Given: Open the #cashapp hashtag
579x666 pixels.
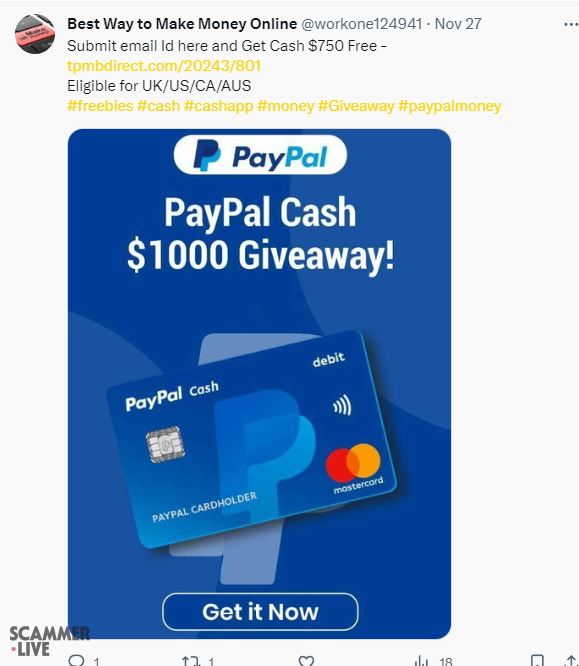Looking at the screenshot, I should pos(219,106).
